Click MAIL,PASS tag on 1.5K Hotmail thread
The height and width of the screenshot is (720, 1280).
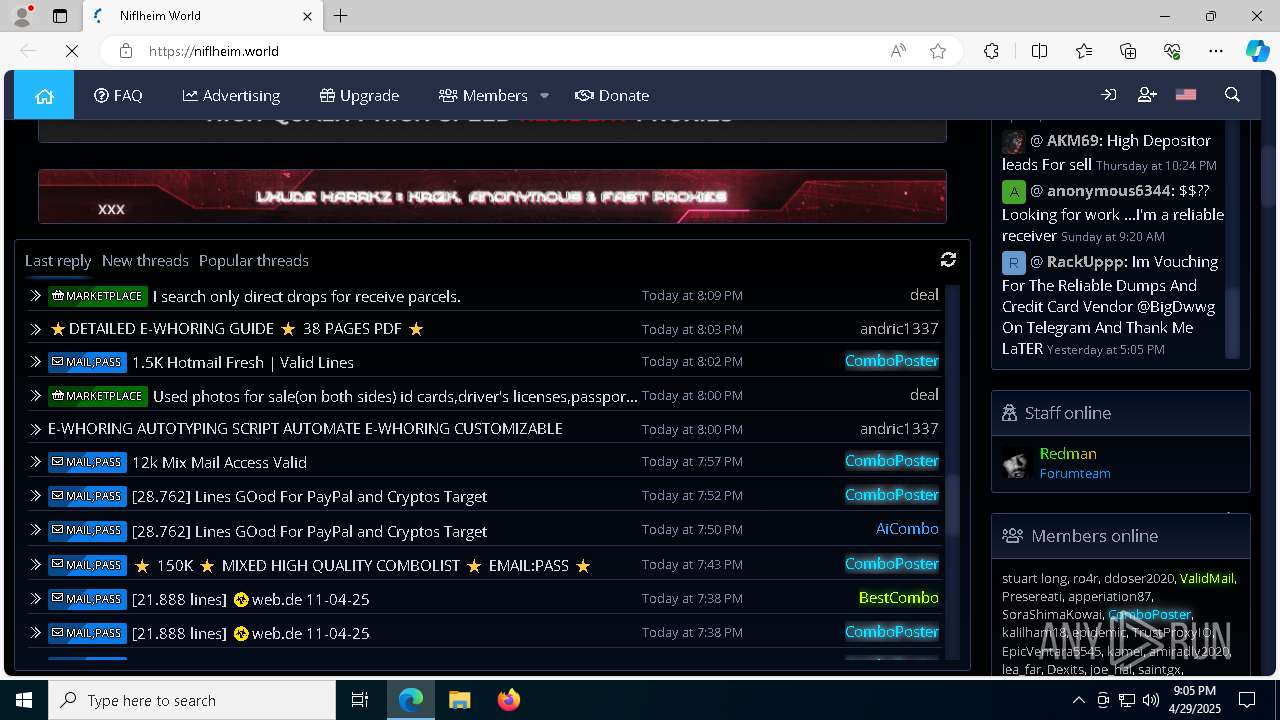click(x=87, y=362)
